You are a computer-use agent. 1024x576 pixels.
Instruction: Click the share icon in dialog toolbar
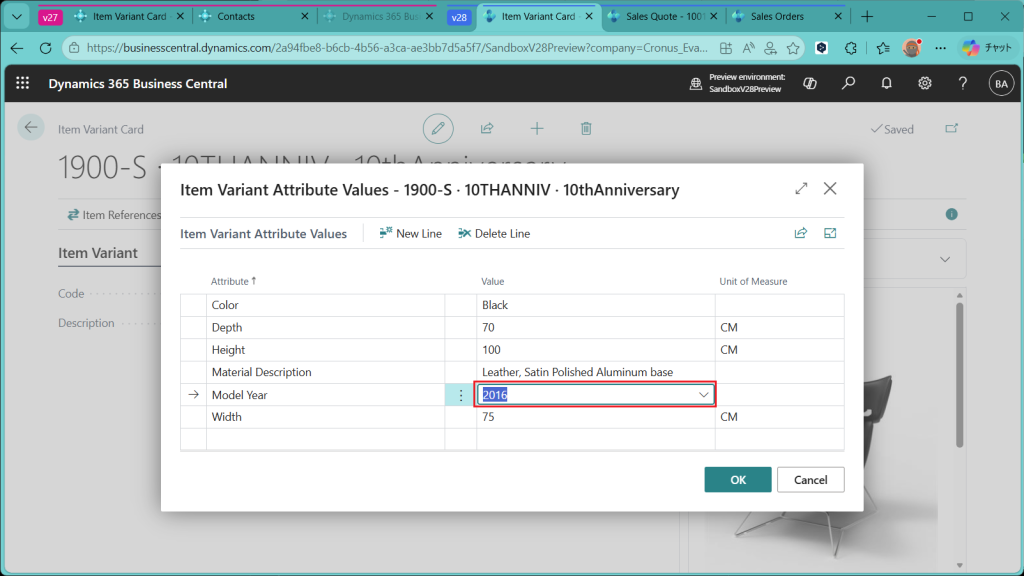800,233
